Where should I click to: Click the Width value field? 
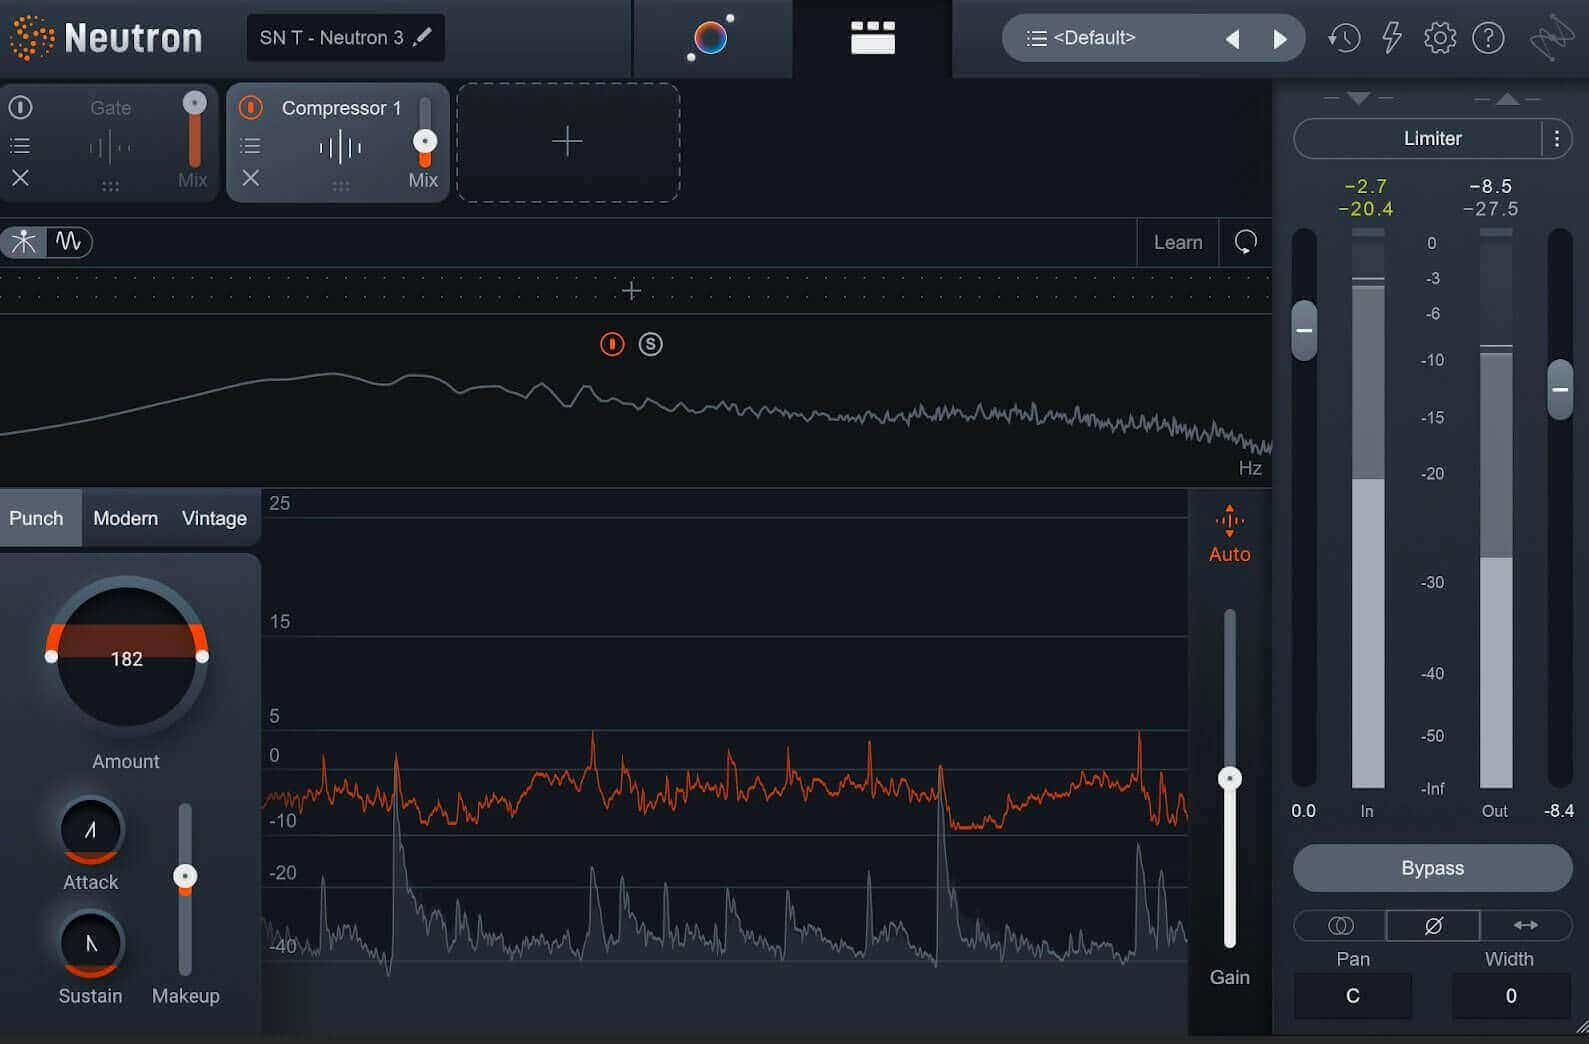point(1511,996)
